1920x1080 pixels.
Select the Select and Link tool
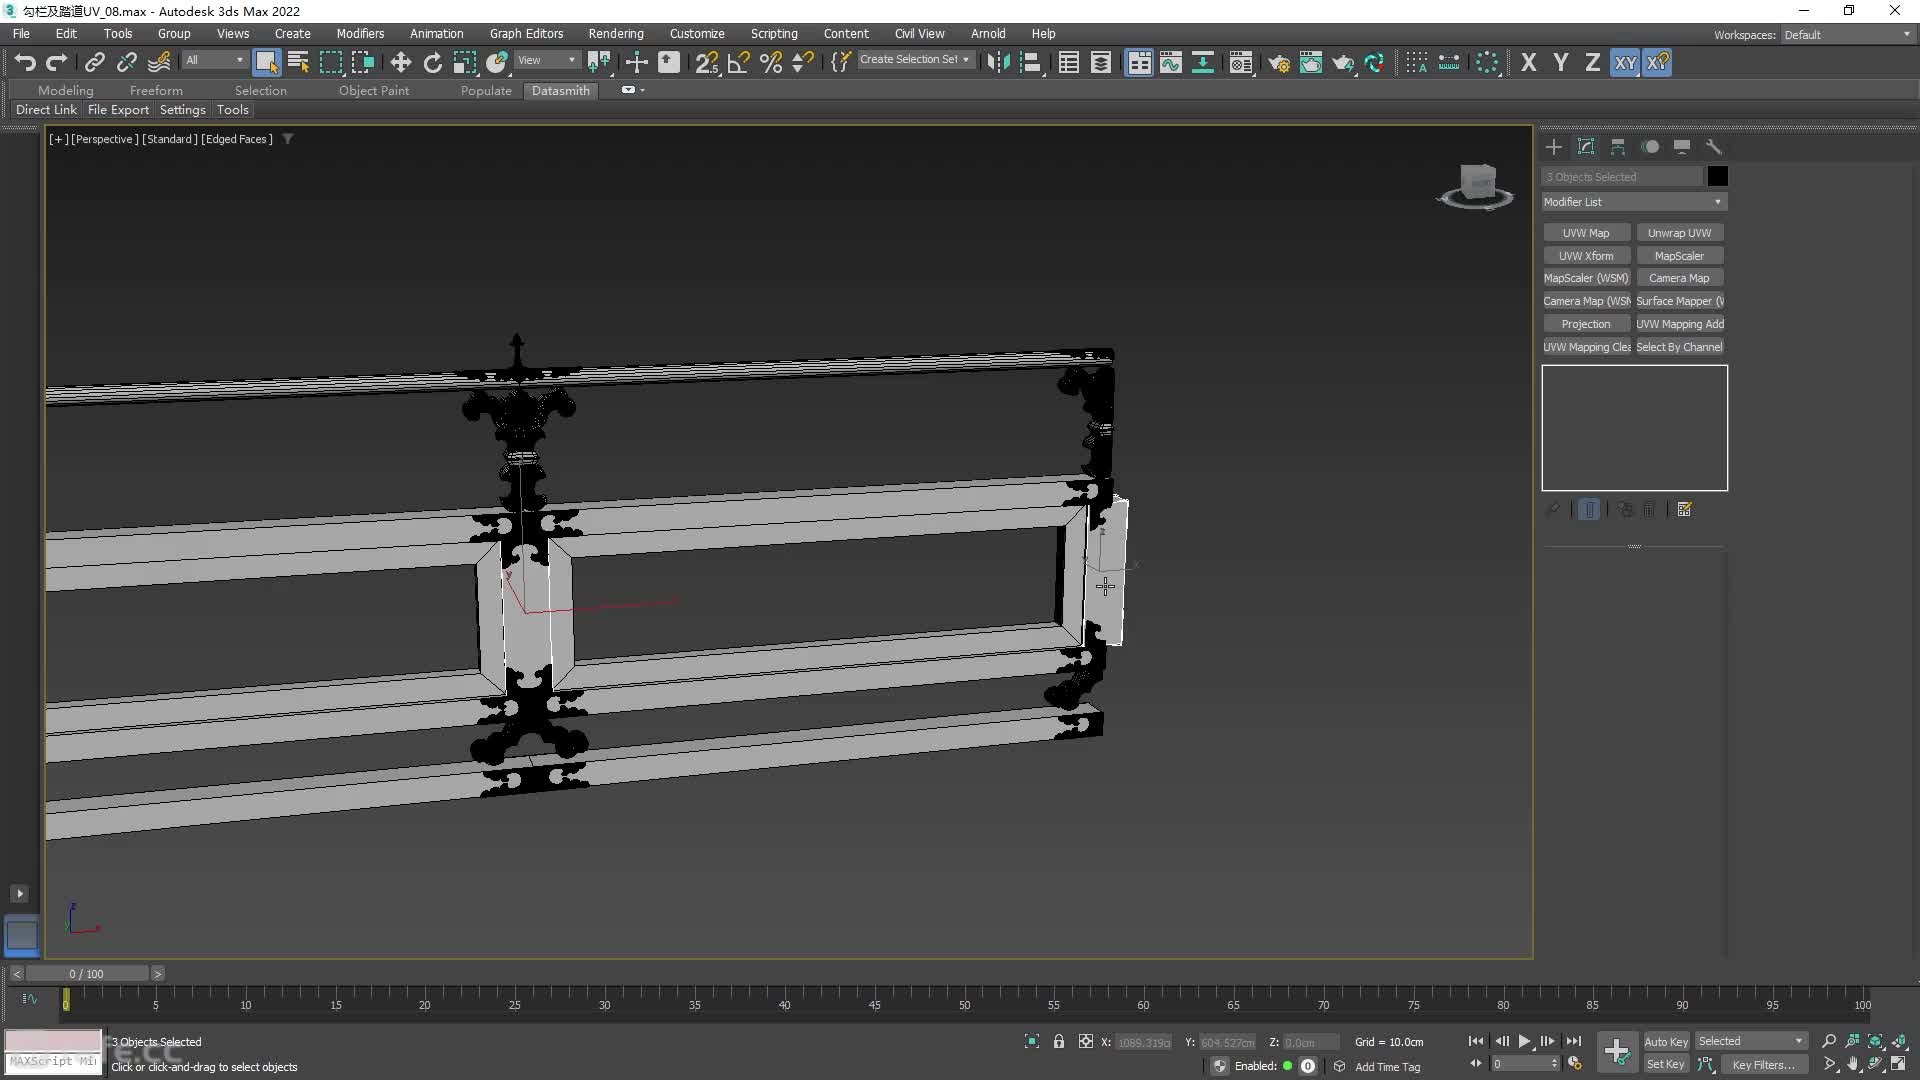click(94, 62)
